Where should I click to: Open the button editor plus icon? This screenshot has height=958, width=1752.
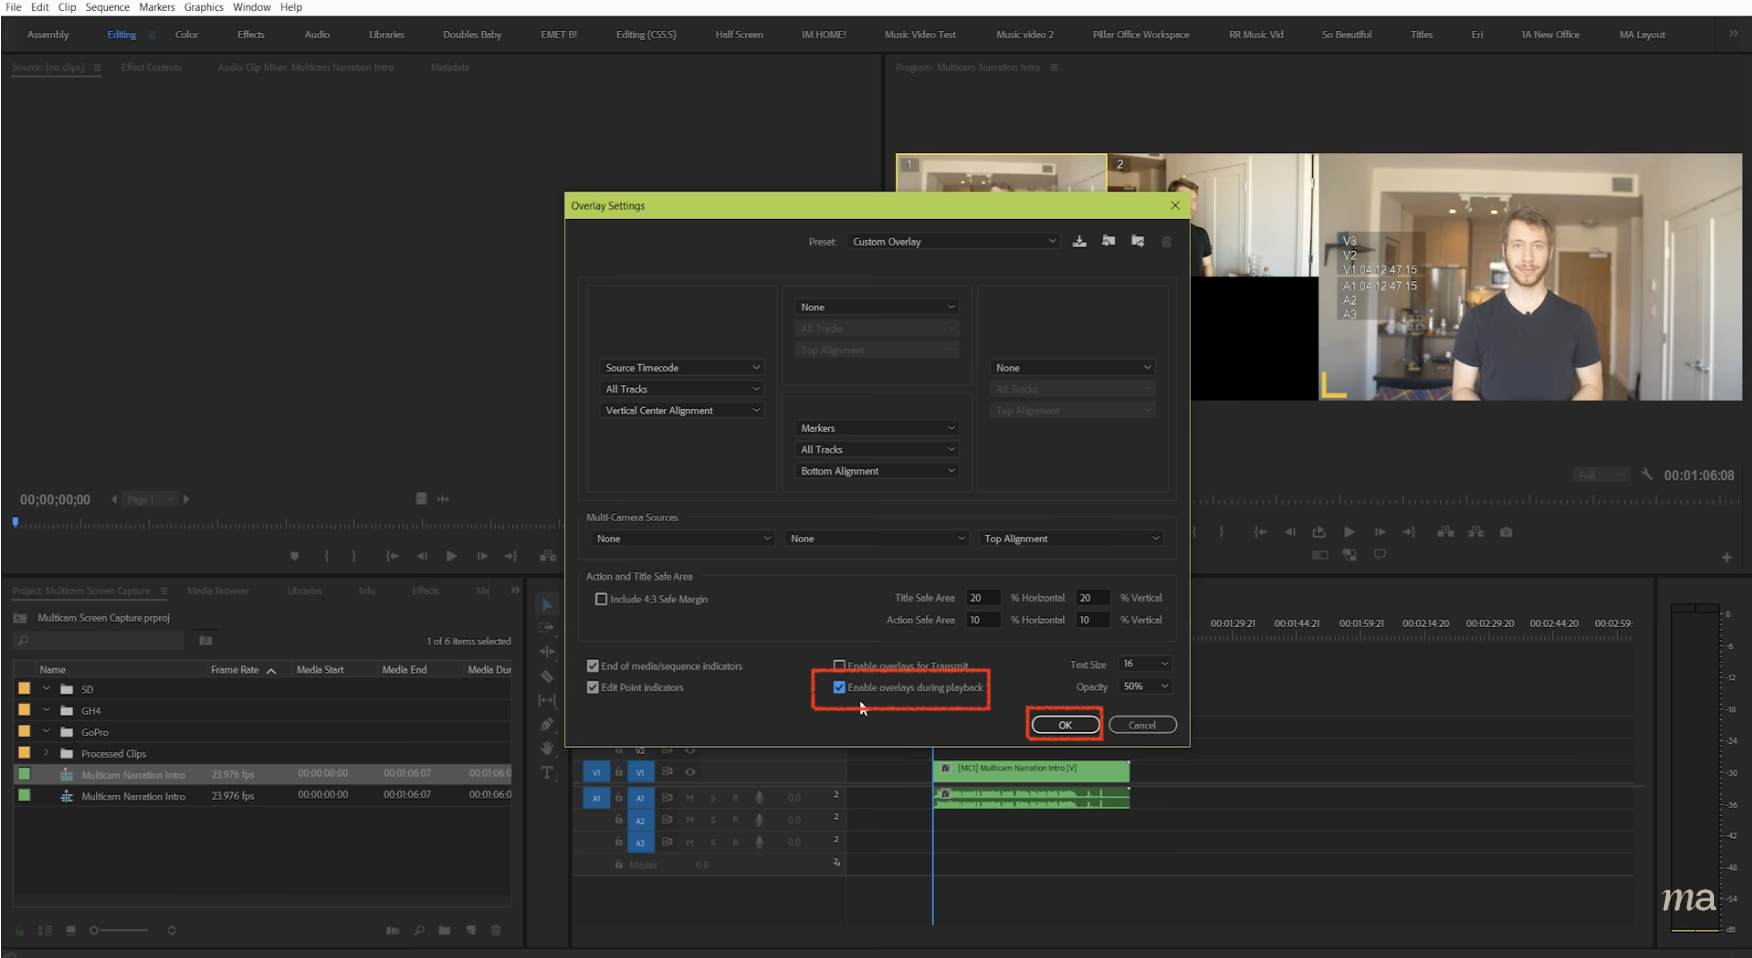pos(1726,557)
